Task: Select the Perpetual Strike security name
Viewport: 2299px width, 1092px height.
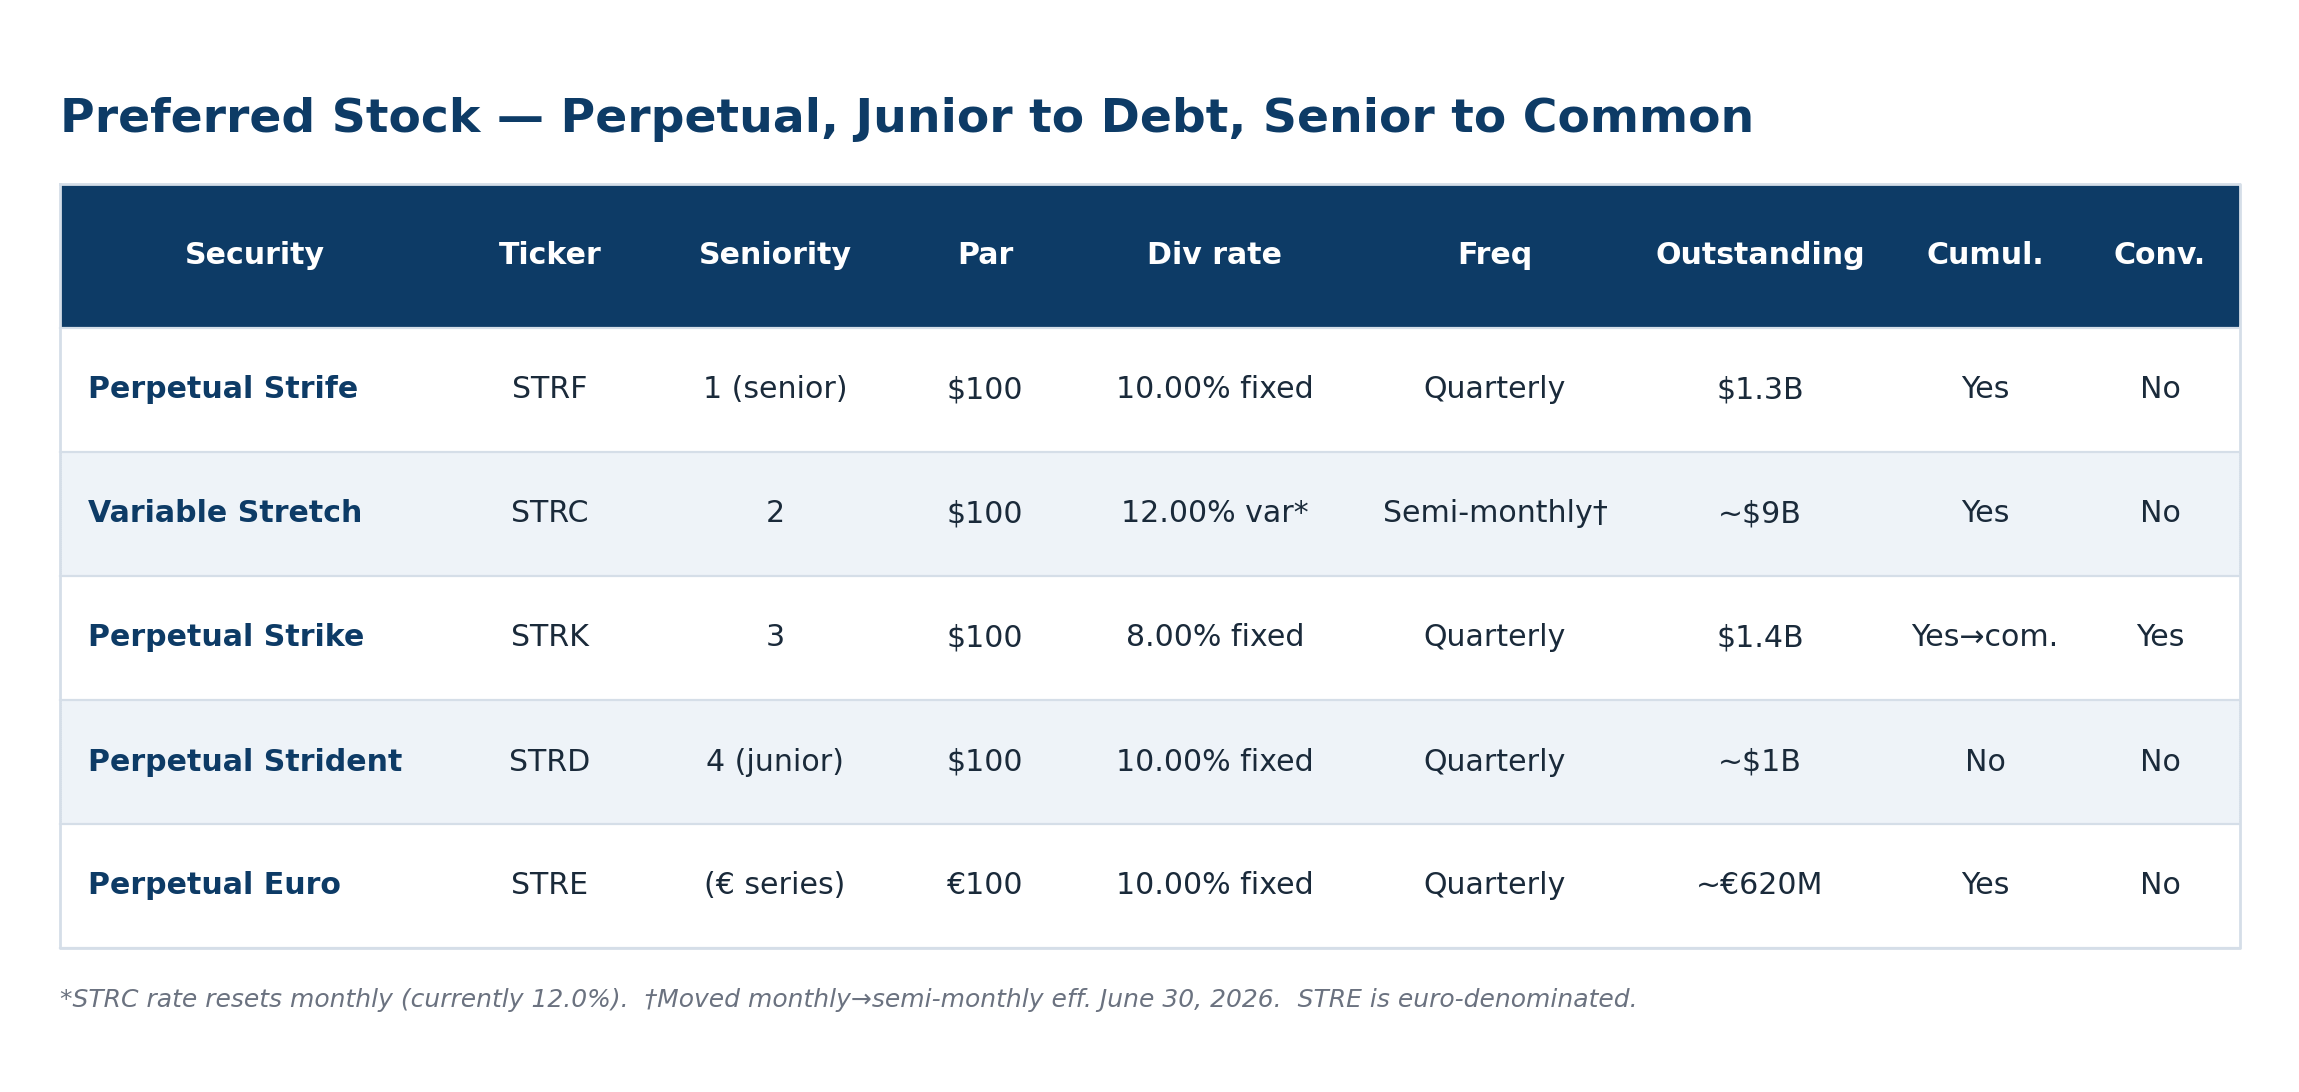Action: pos(226,637)
